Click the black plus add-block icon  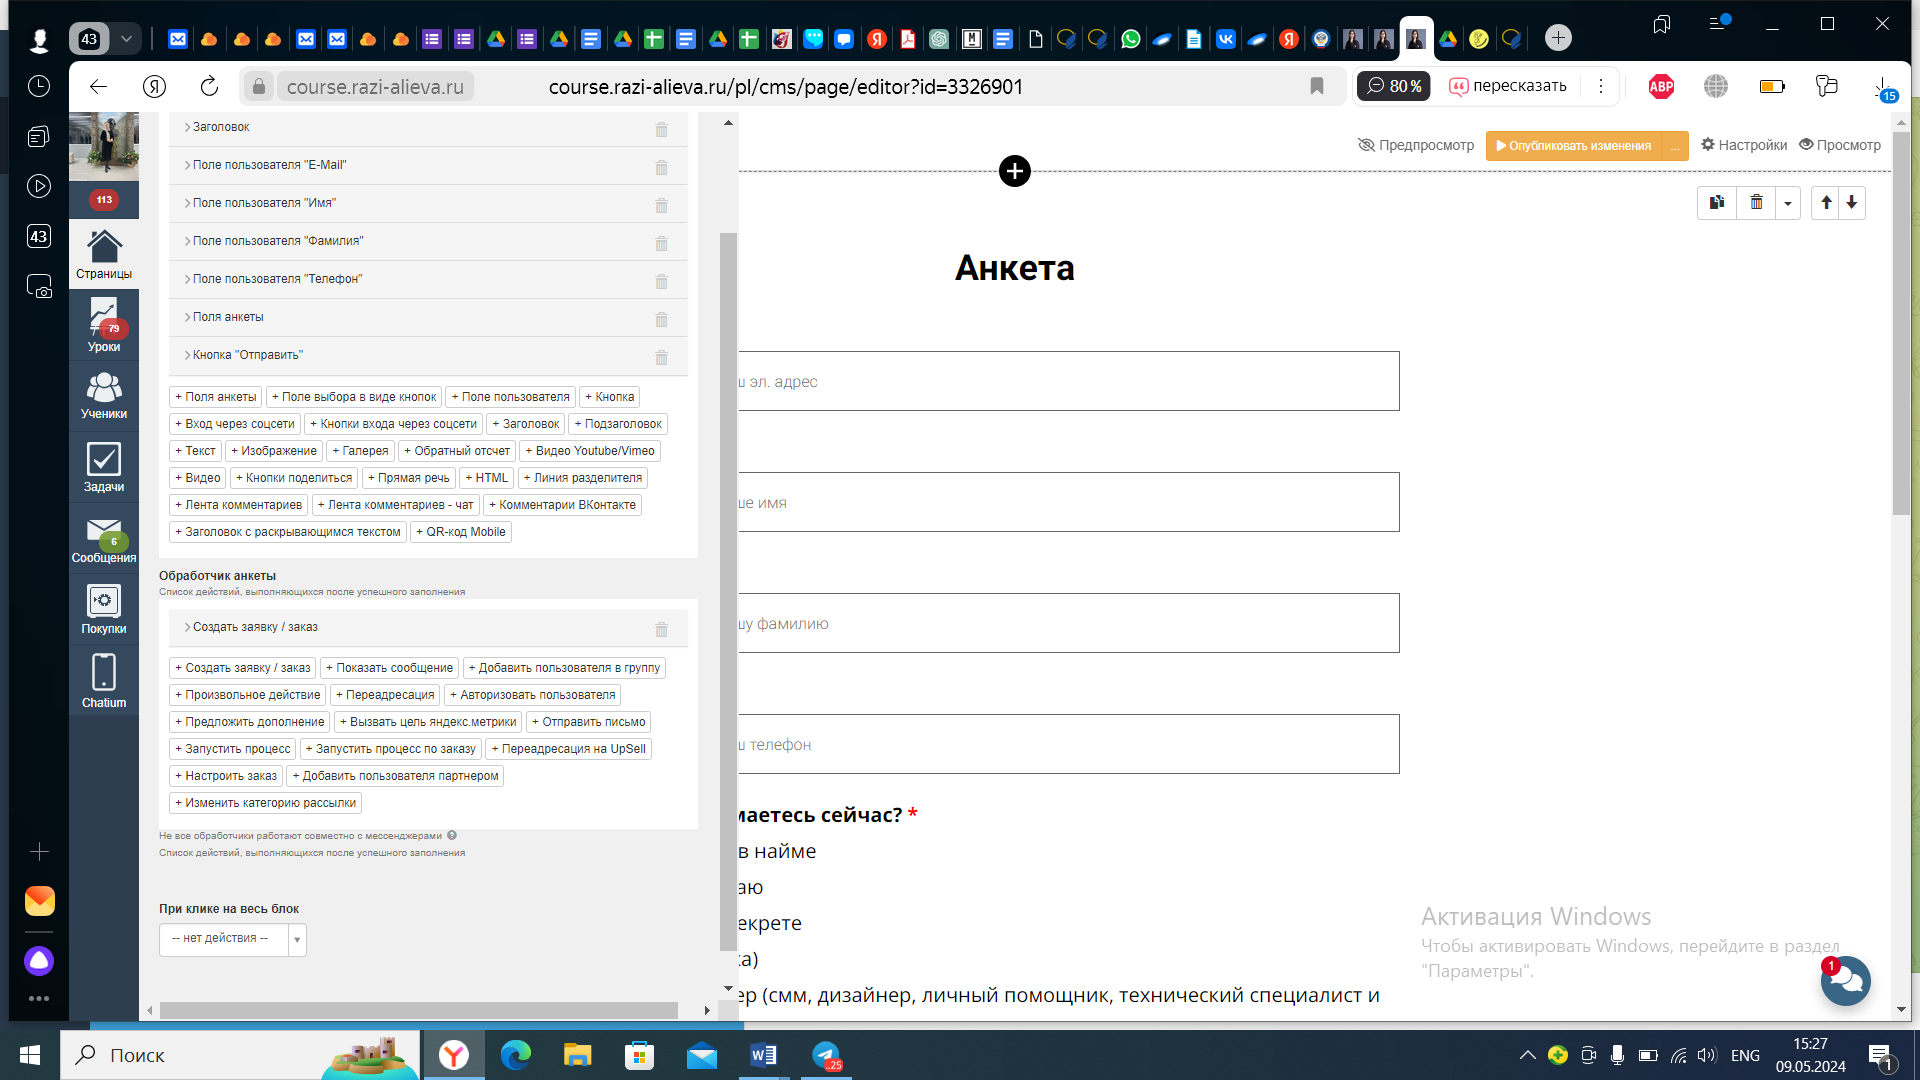coord(1014,171)
